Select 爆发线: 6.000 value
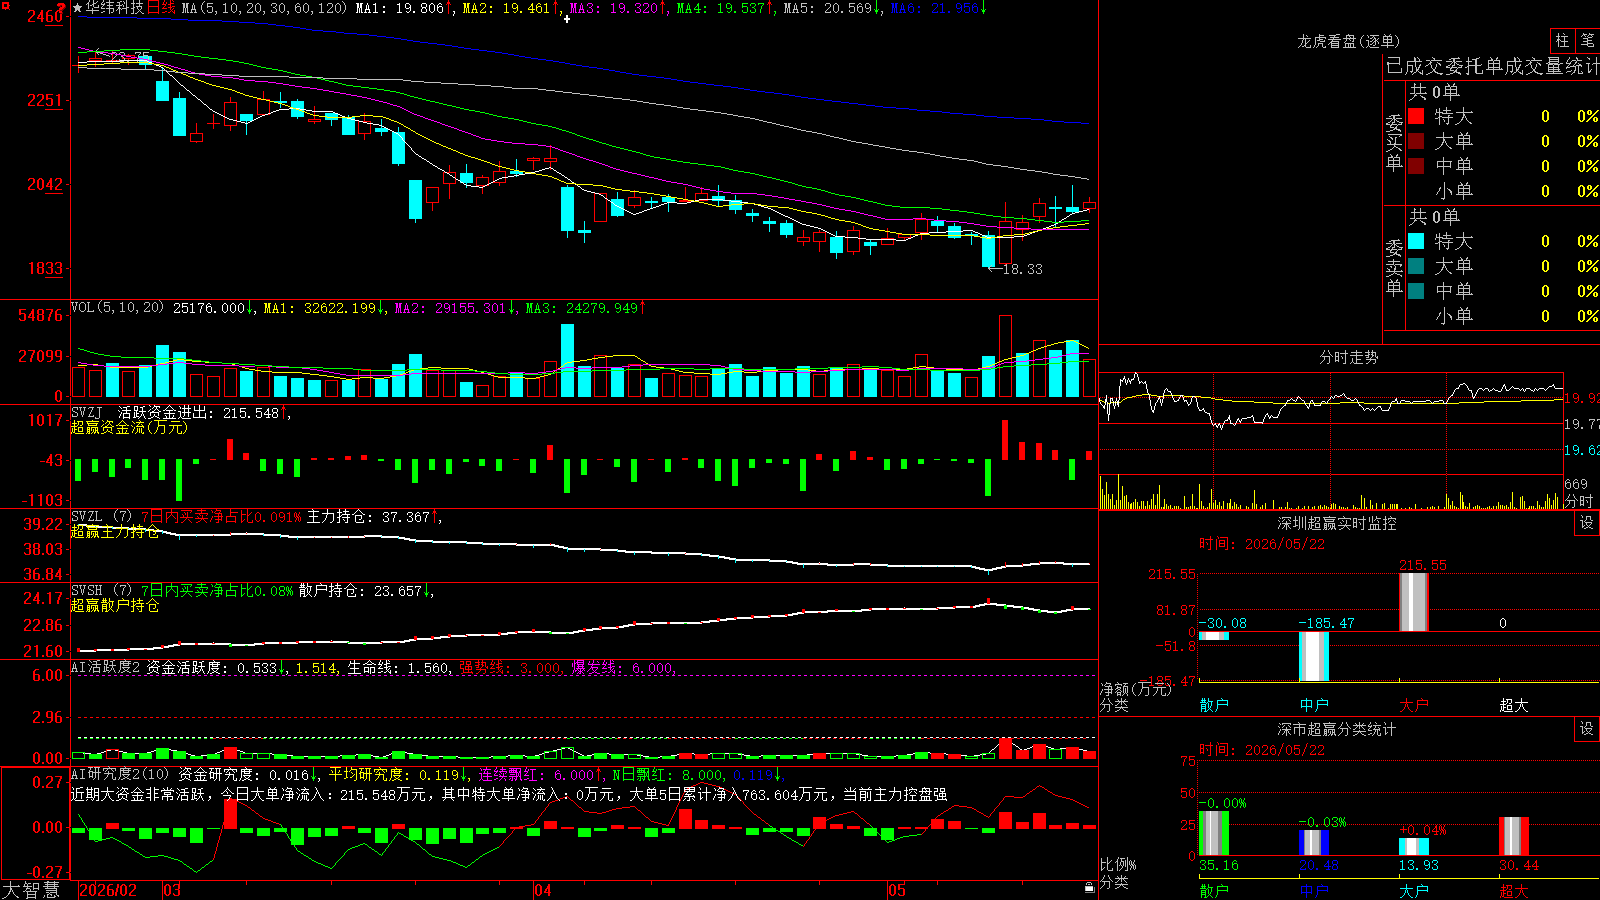 point(622,668)
